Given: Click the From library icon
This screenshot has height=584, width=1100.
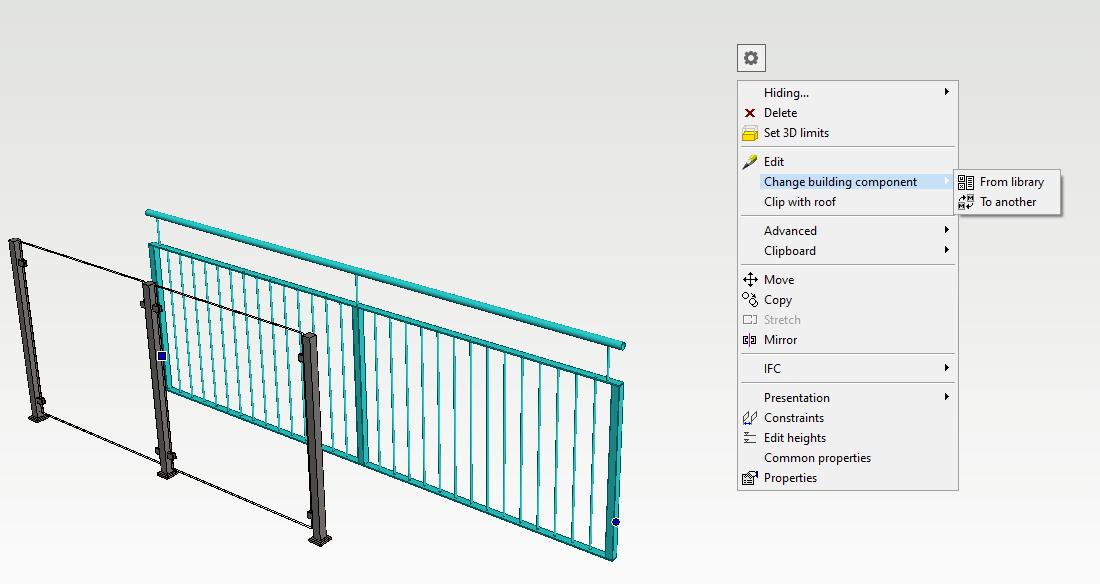Looking at the screenshot, I should click(966, 182).
